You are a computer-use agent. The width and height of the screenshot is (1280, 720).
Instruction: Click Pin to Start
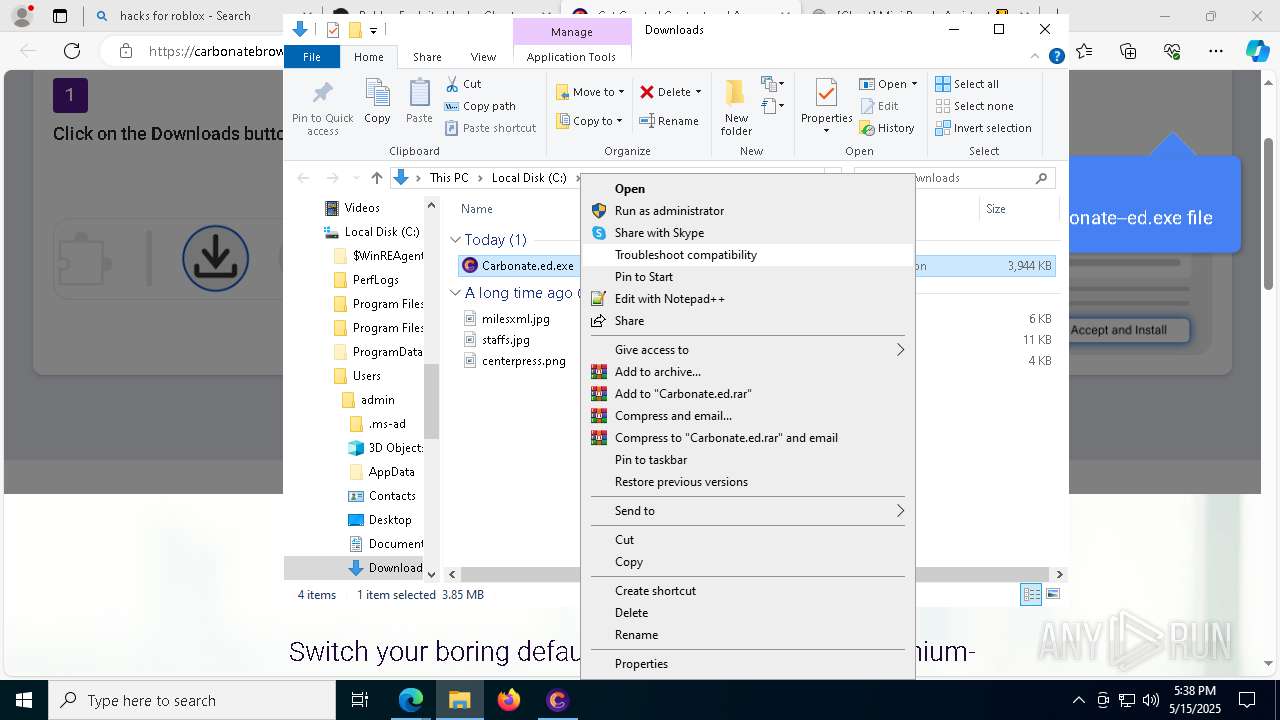tap(747, 277)
